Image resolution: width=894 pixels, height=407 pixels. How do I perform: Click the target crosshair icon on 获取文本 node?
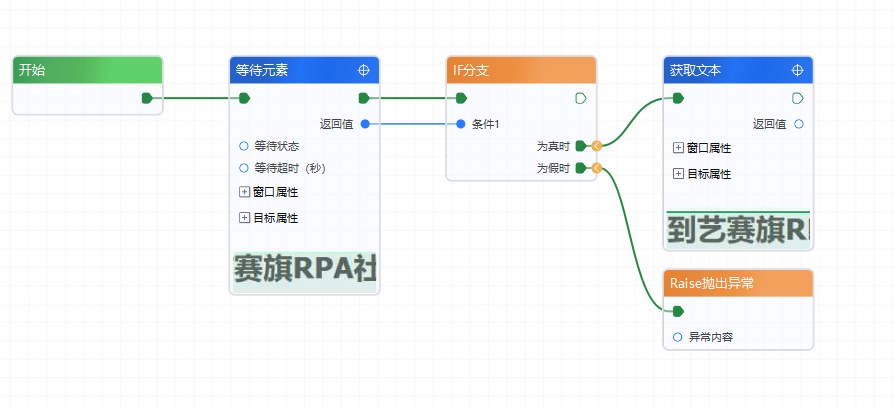(797, 71)
